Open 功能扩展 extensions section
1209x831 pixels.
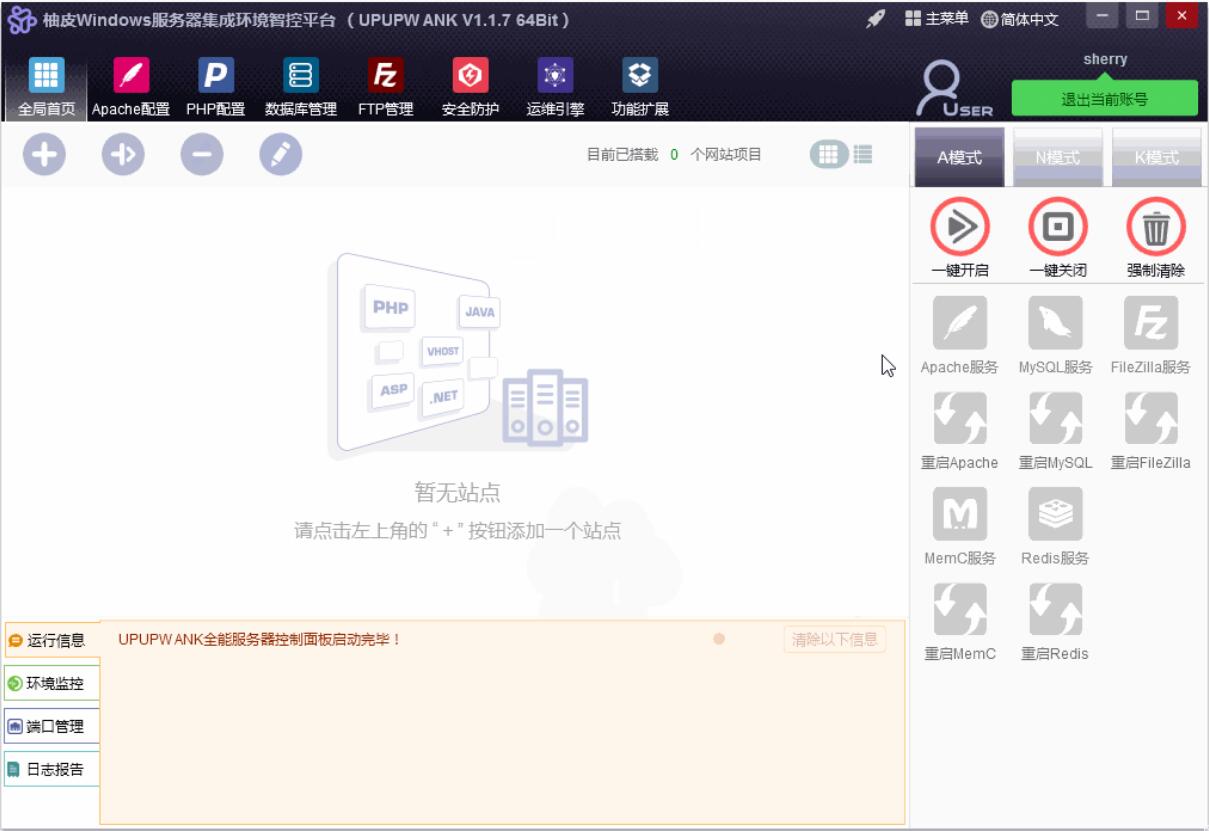pos(640,87)
